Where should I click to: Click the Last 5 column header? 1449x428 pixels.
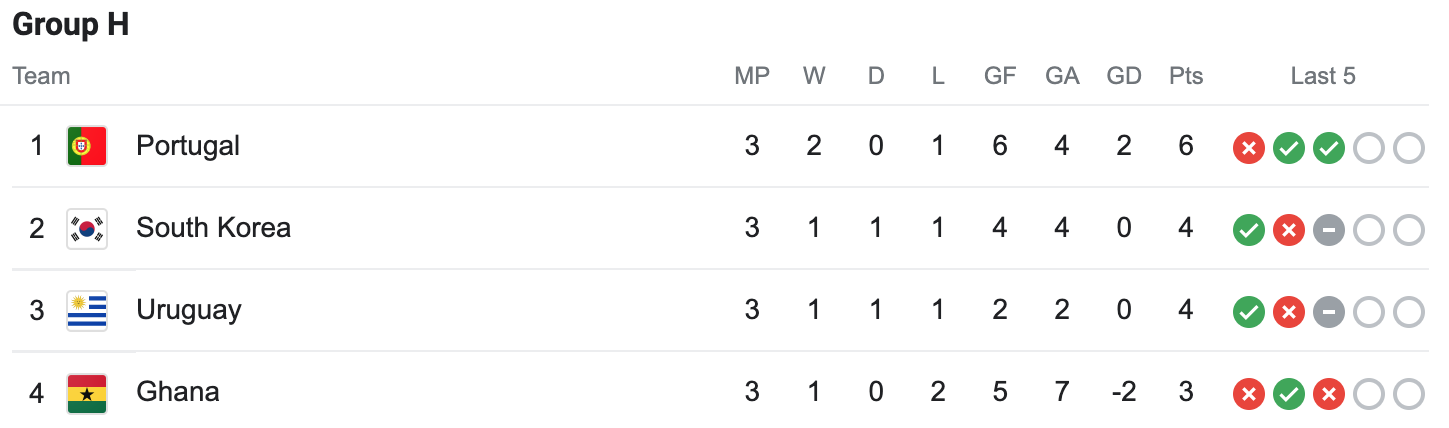click(1323, 76)
